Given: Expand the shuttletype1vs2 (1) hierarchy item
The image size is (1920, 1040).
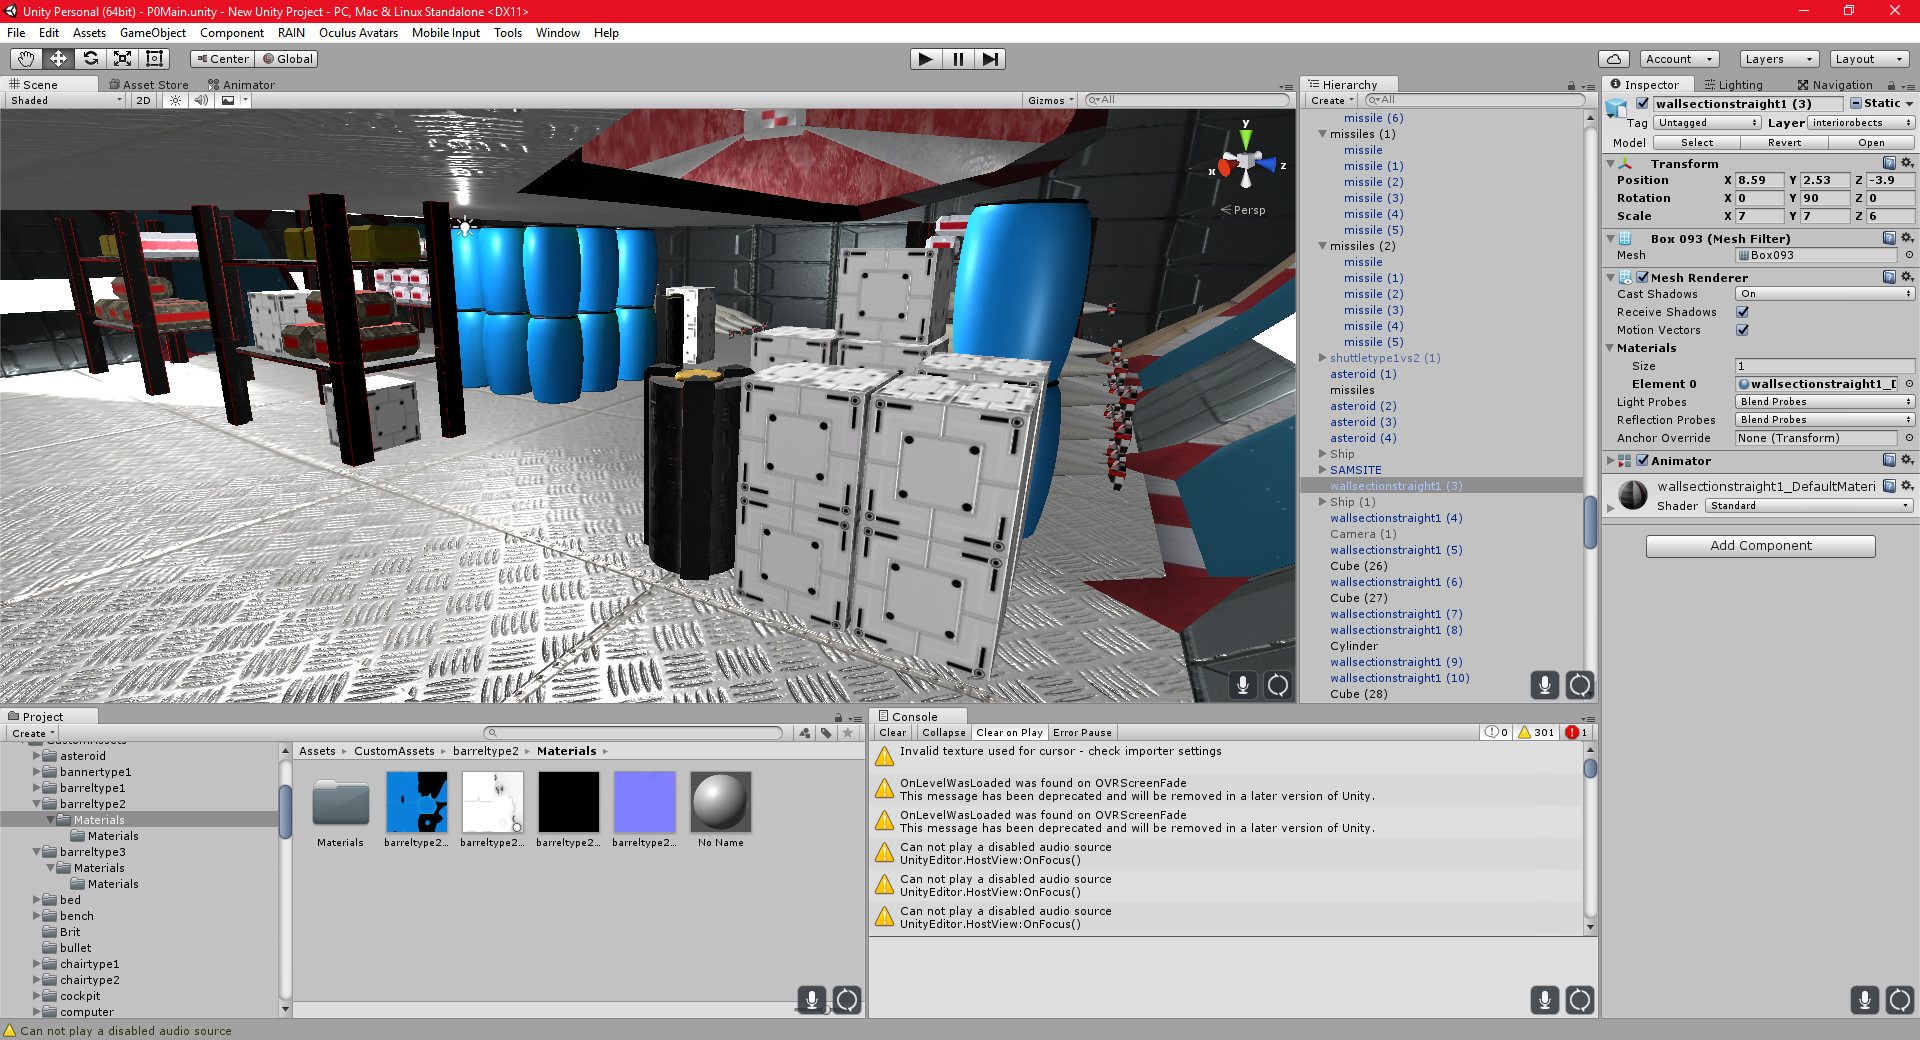Looking at the screenshot, I should [x=1322, y=358].
